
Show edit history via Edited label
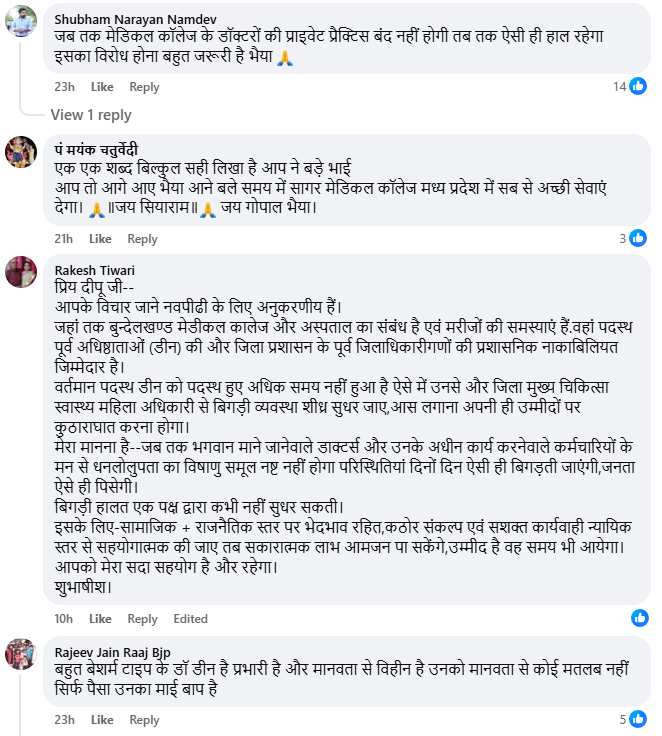190,619
